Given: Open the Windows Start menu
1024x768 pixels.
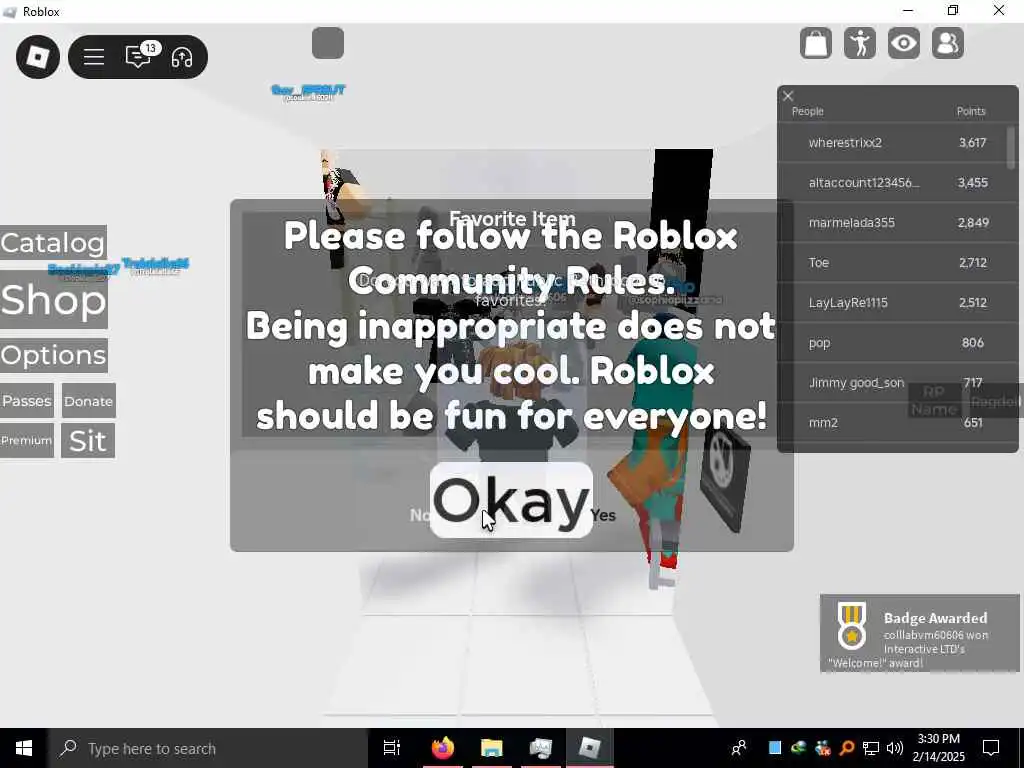Looking at the screenshot, I should (24, 748).
